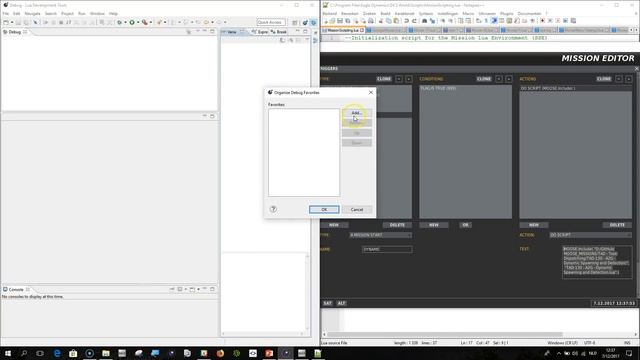Click the Save All icon in the Notepad++ toolbar
640x360 pixels.
[347, 21]
